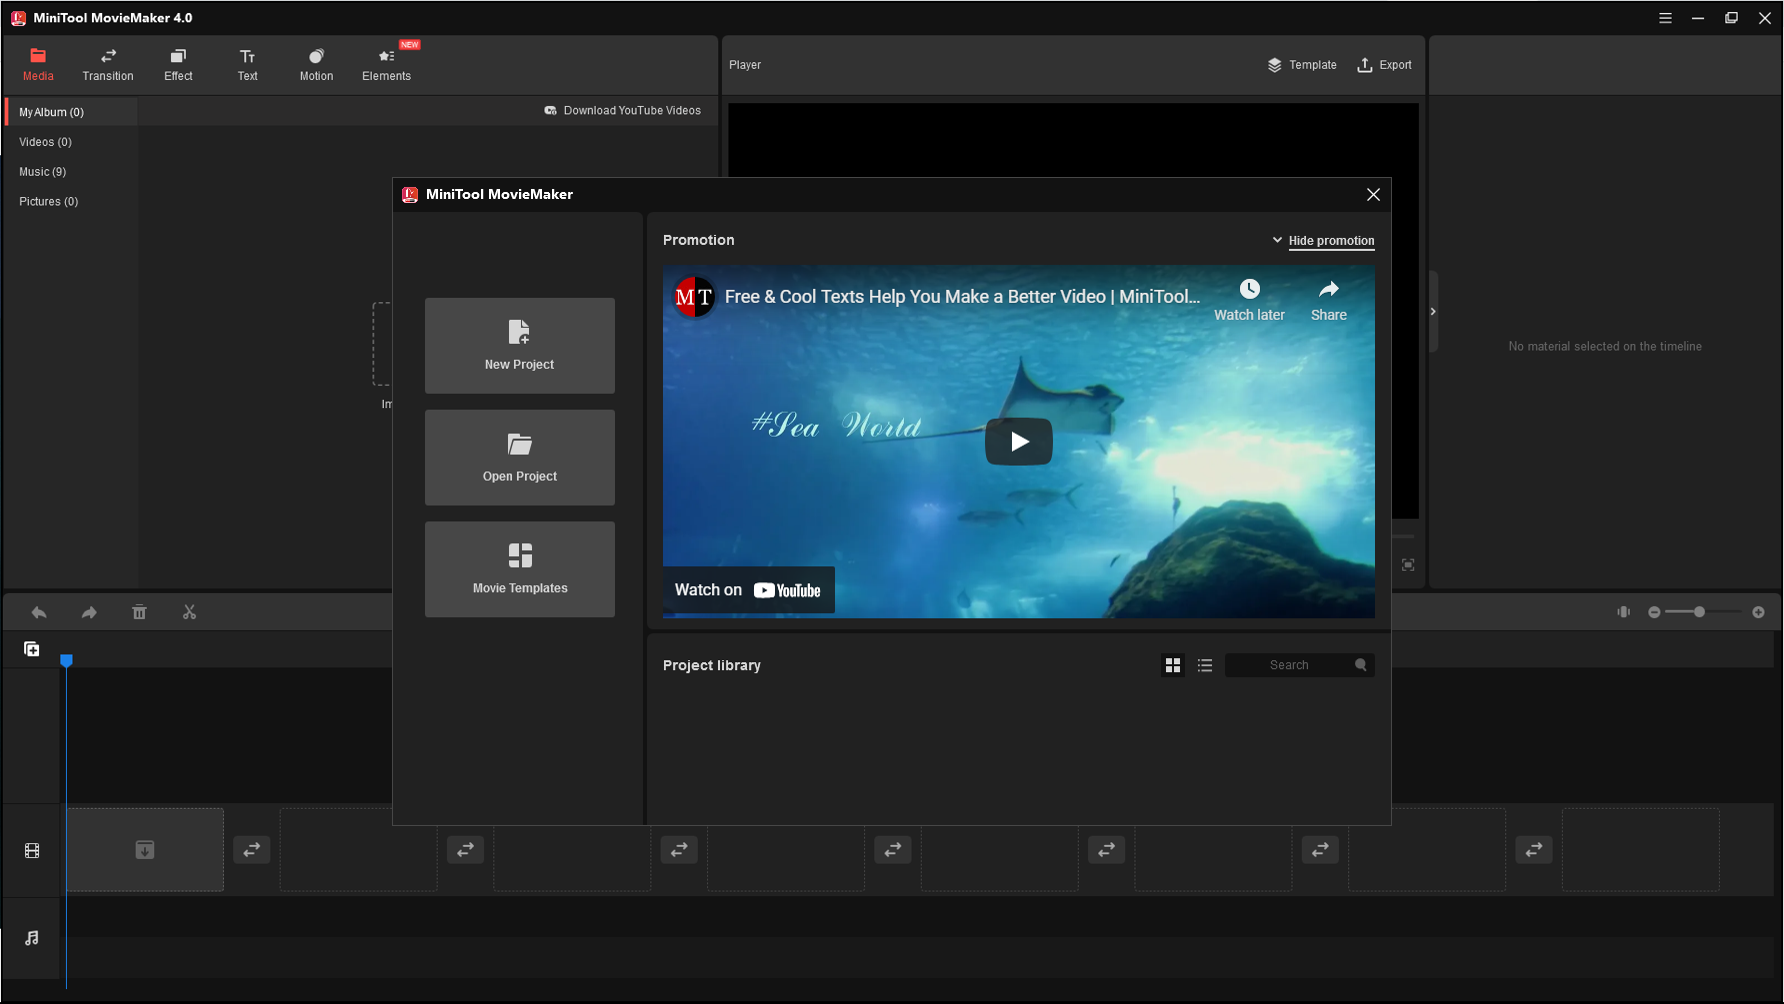Click the blue timeline playhead marker
Screen dimensions: 1784x1004
(66, 660)
